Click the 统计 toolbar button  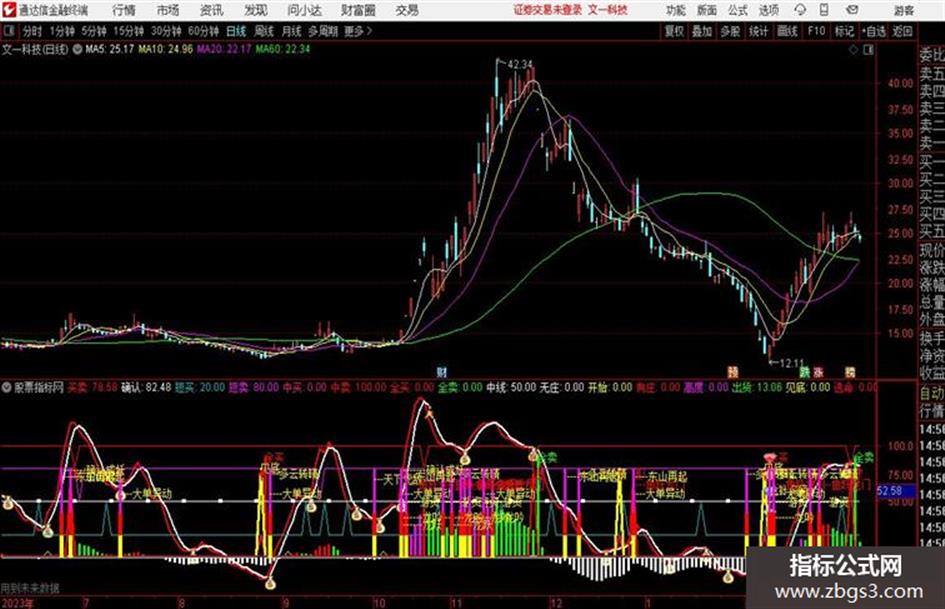point(759,31)
